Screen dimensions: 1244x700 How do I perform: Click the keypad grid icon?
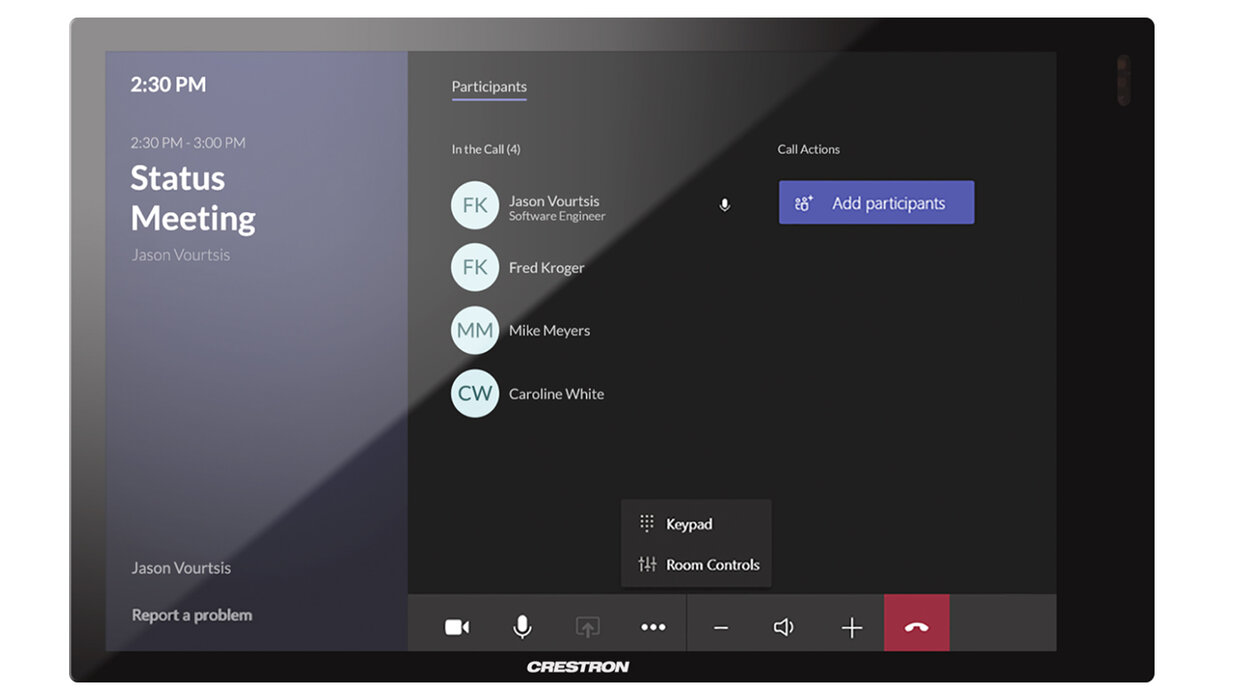pos(647,523)
